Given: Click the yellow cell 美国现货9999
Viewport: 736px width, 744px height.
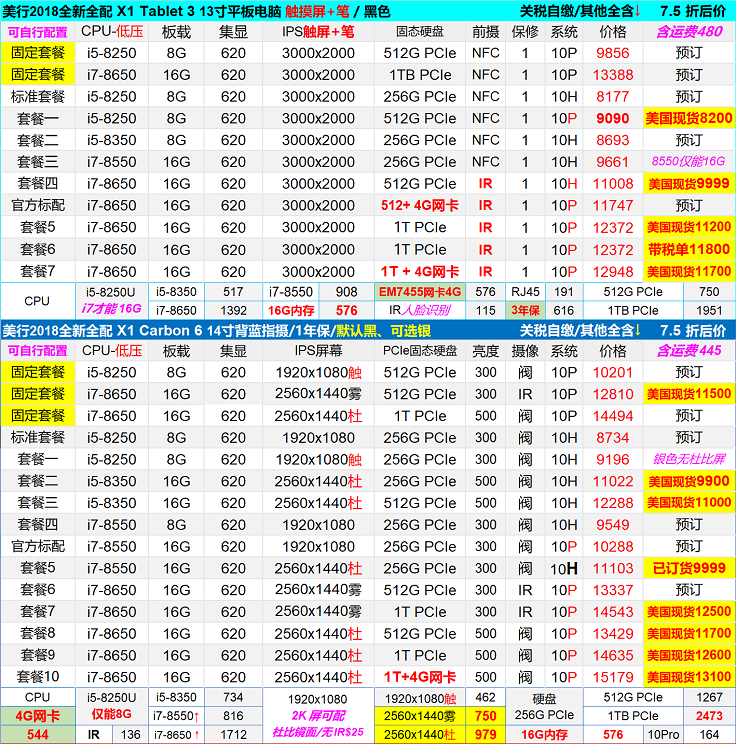Looking at the screenshot, I should 689,184.
